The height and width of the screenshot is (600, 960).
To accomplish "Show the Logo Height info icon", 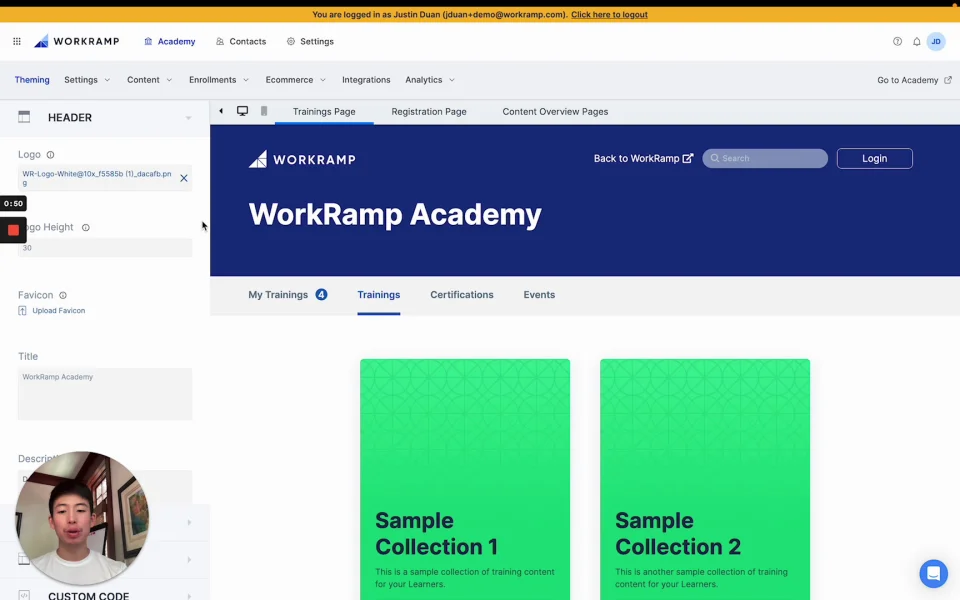I will 86,228.
